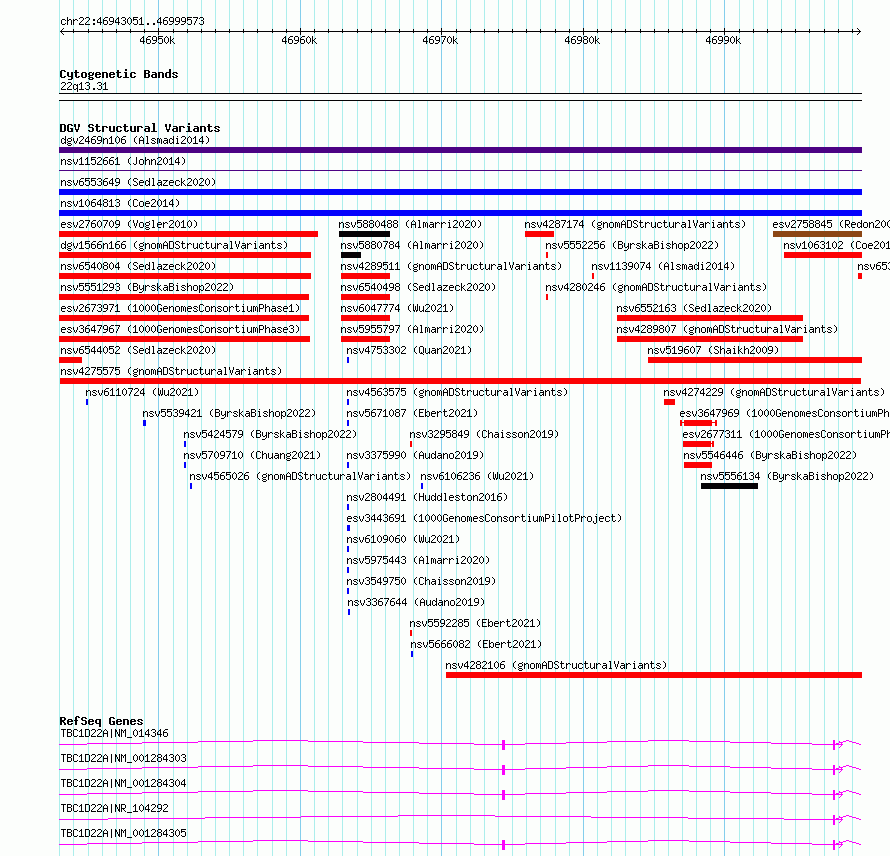Open nsv6553649 (Sedlazeck2020) variant details
The width and height of the screenshot is (890, 856).
coord(138,182)
